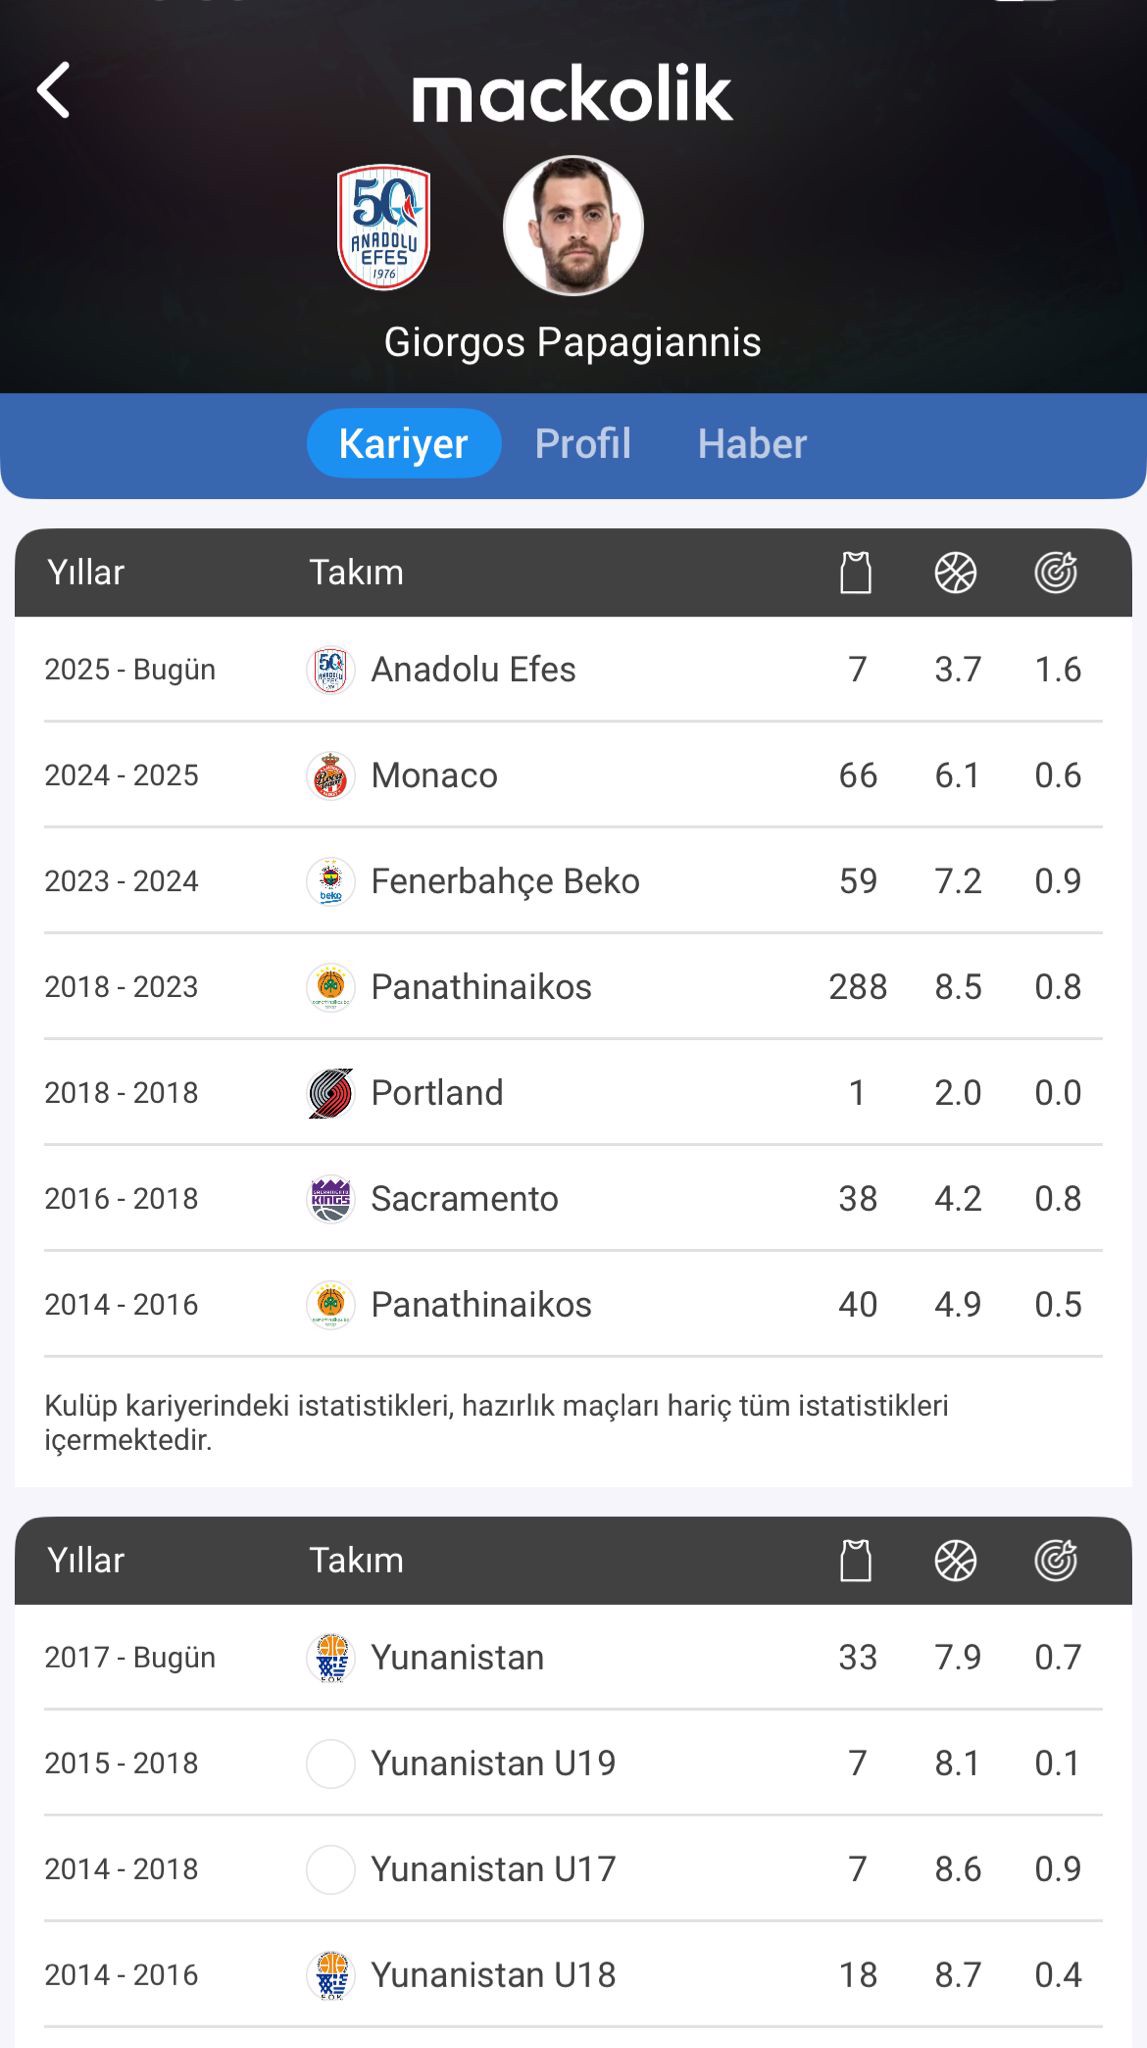Select the Kariyer tab
Screen dimensions: 1147x2048
(x=403, y=443)
